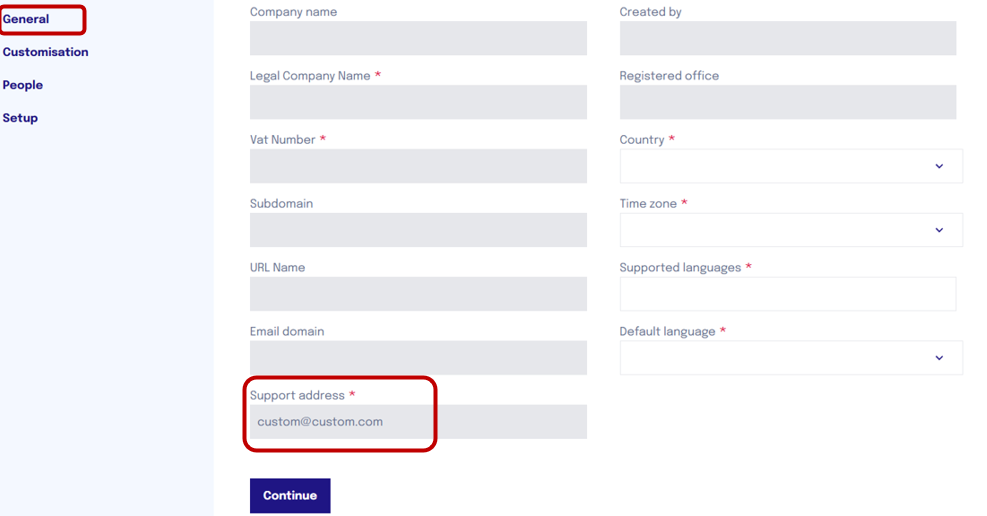Select the Vat Number input
Image resolution: width=987 pixels, height=516 pixels.
[418, 166]
